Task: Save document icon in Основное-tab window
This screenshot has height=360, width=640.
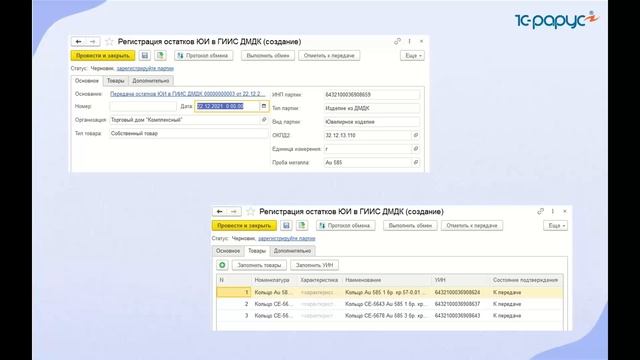Action: [x=144, y=56]
